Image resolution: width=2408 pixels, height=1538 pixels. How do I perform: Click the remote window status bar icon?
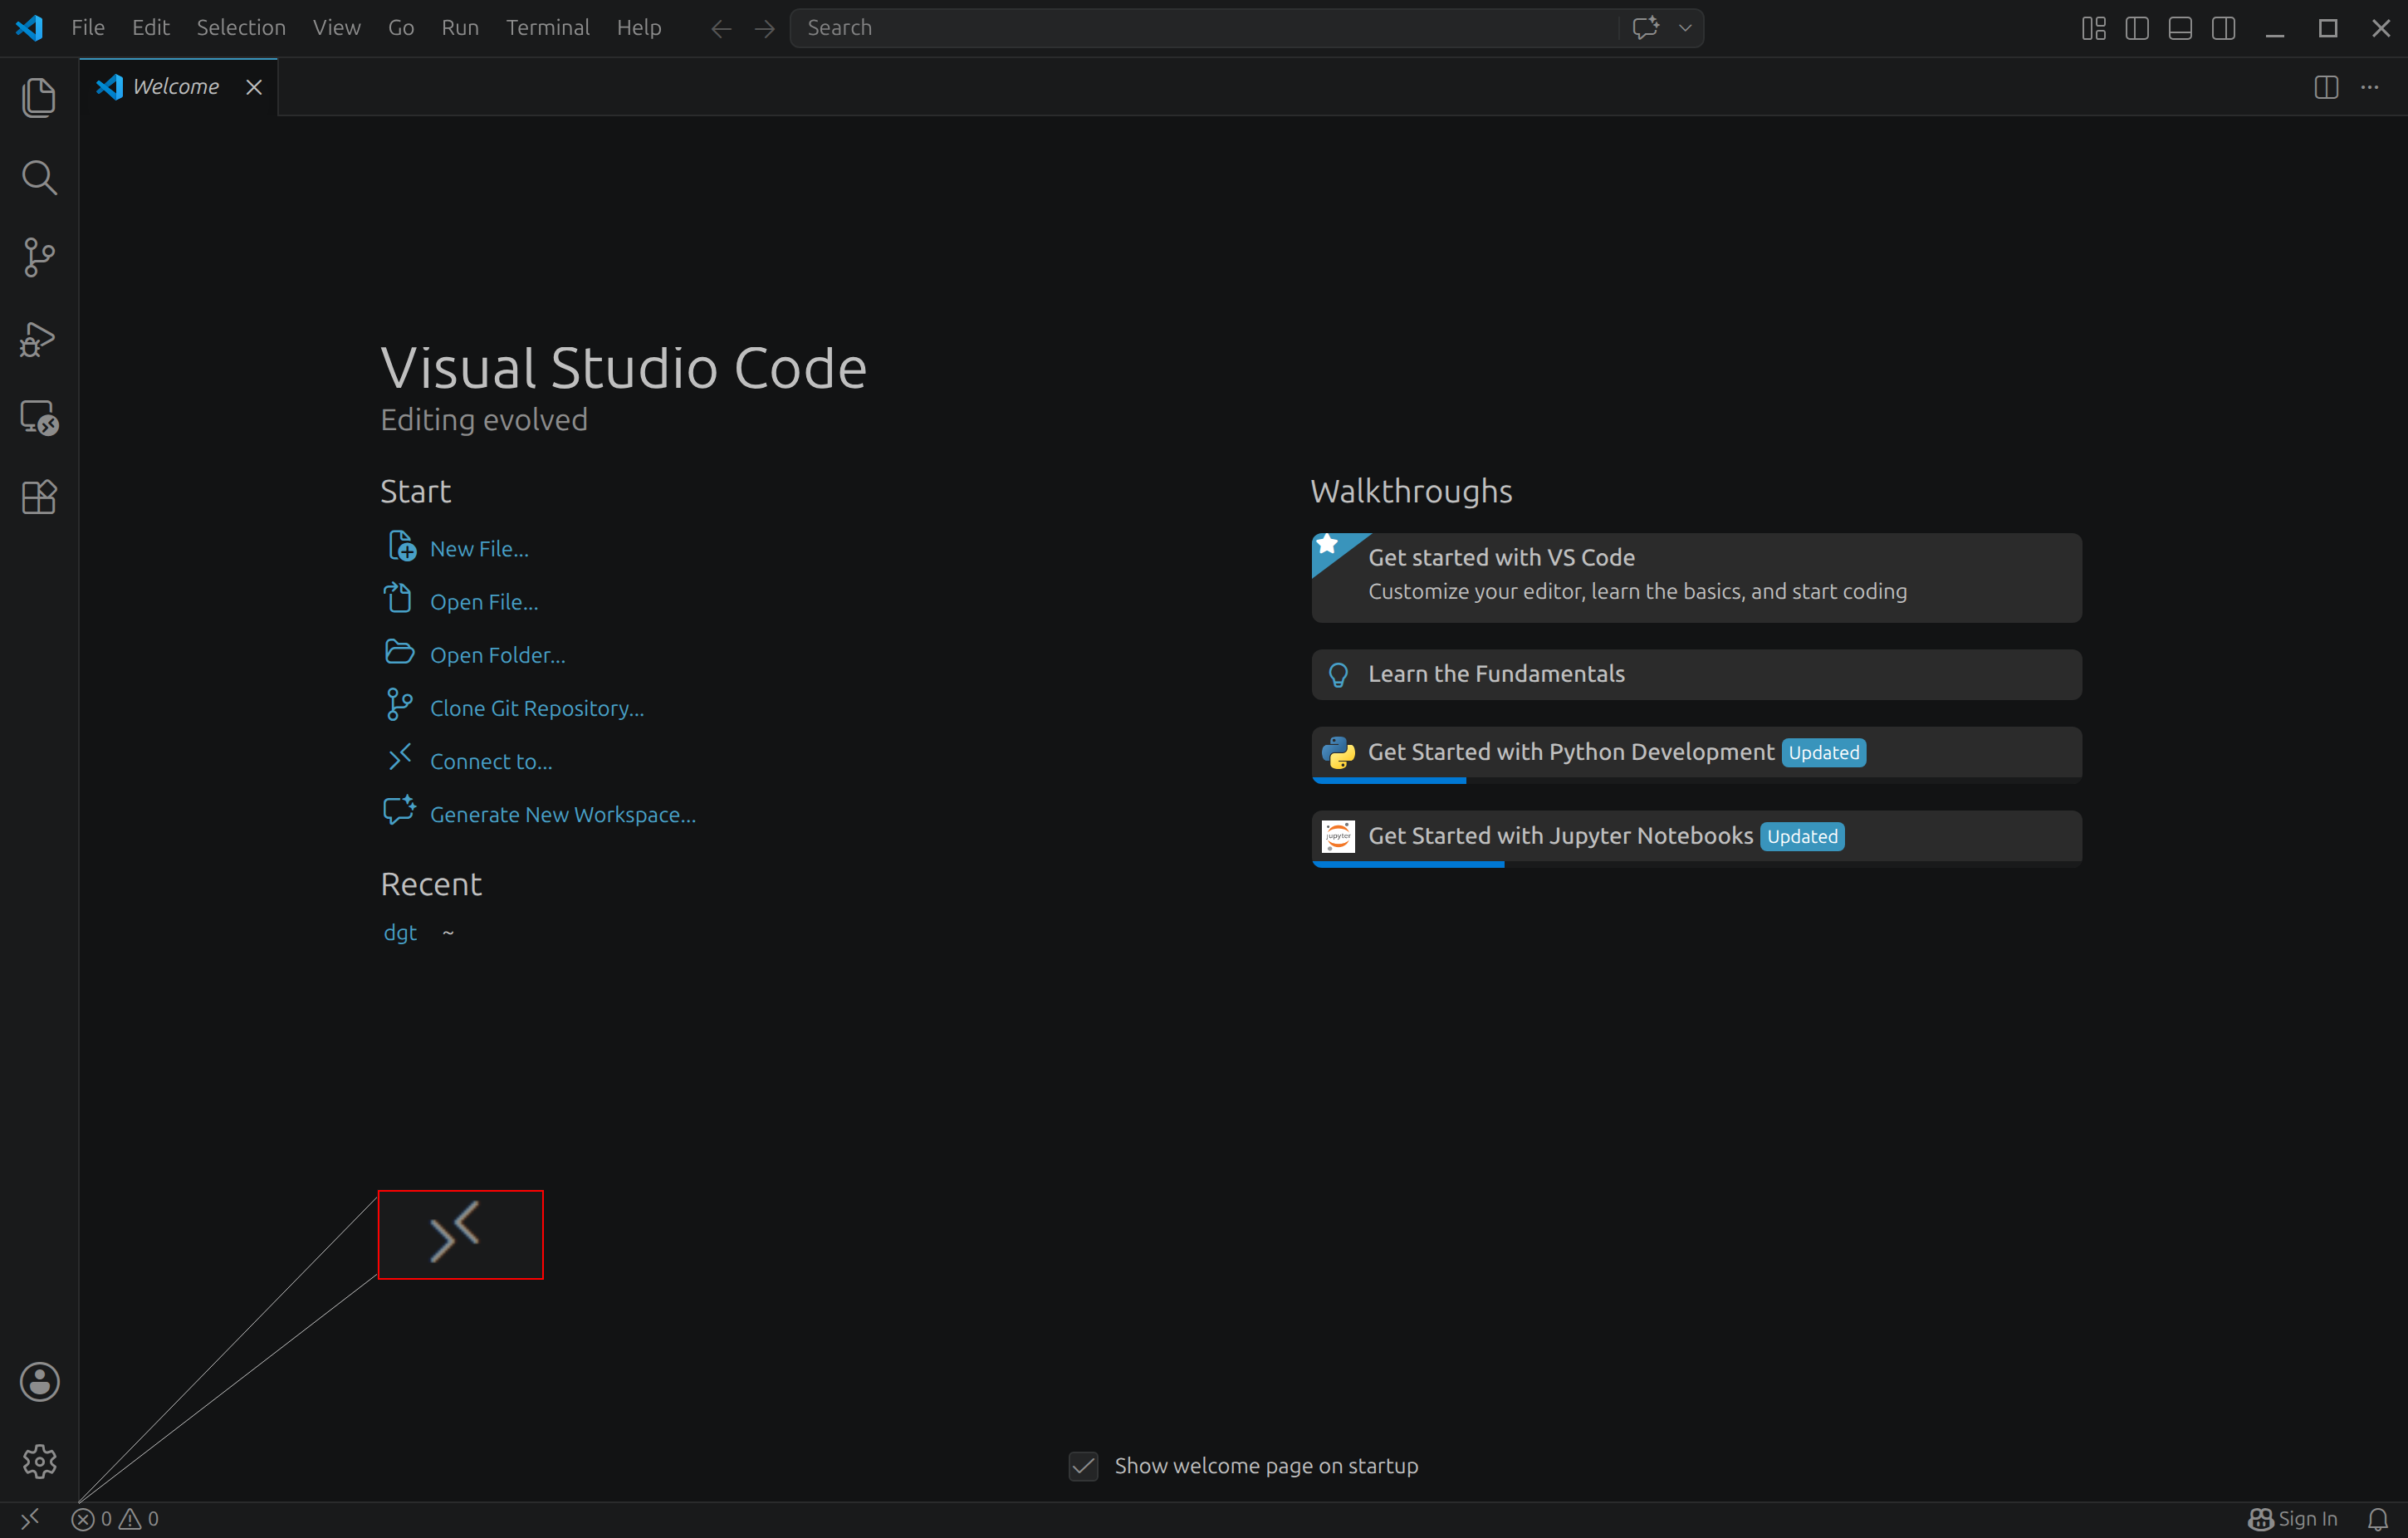[x=30, y=1519]
